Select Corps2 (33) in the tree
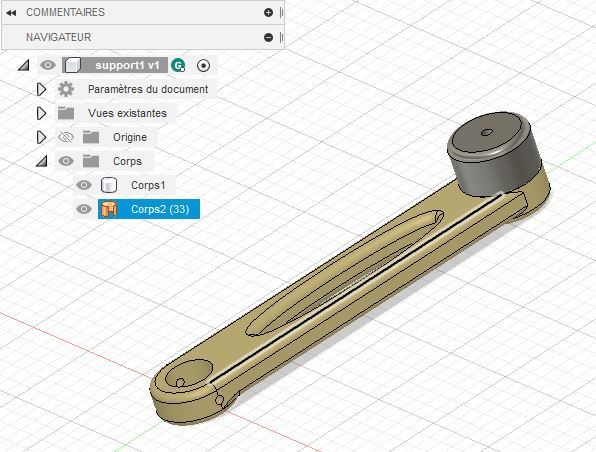Screen dimensions: 596x452 [x=160, y=209]
